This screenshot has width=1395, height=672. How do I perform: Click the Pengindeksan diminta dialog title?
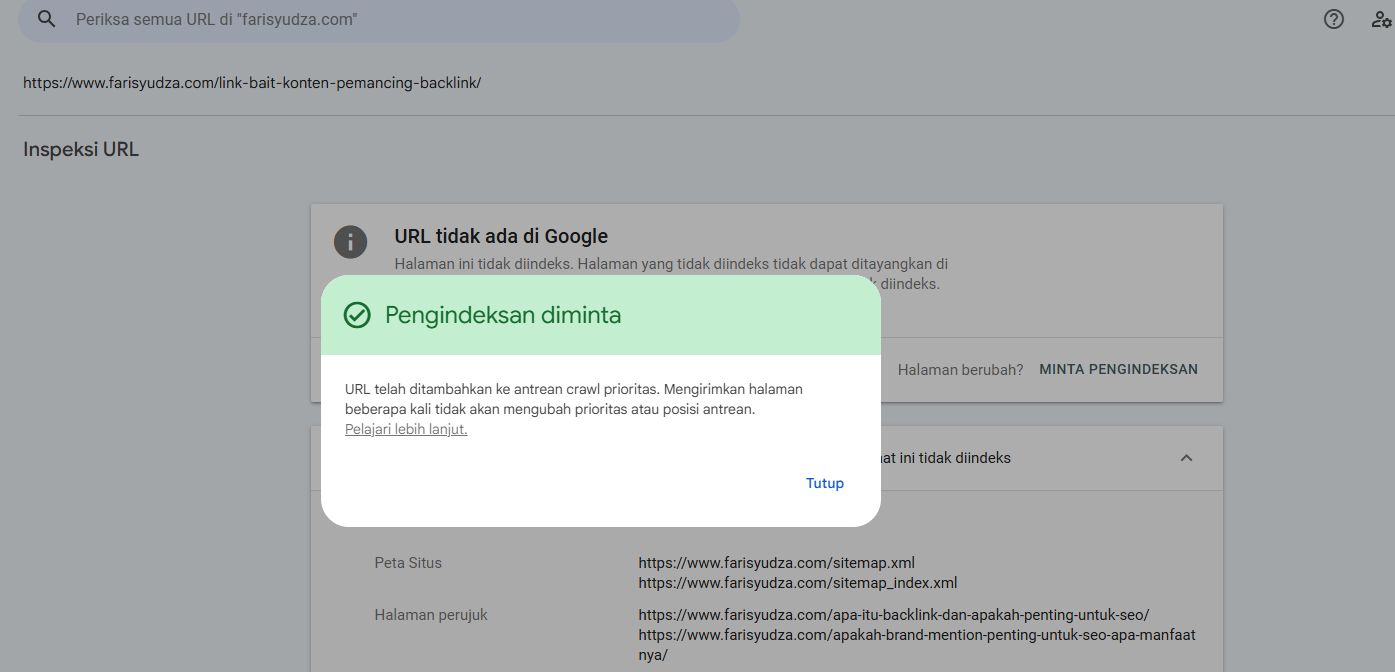(x=503, y=315)
